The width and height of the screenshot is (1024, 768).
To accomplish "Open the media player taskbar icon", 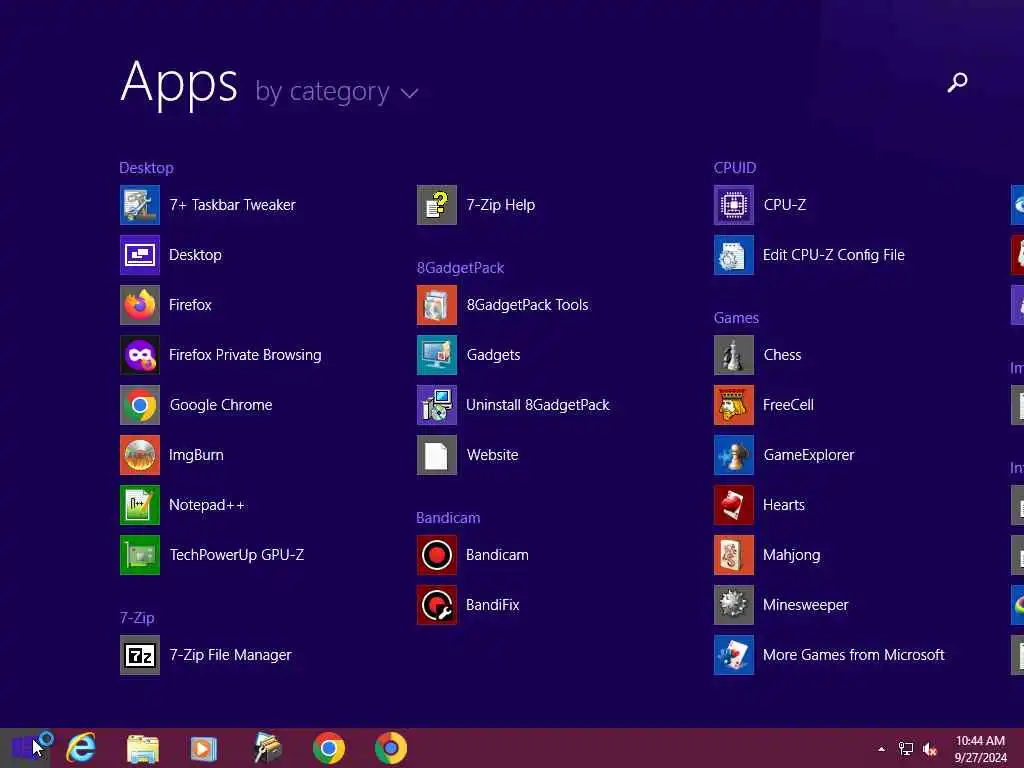I will click(204, 748).
